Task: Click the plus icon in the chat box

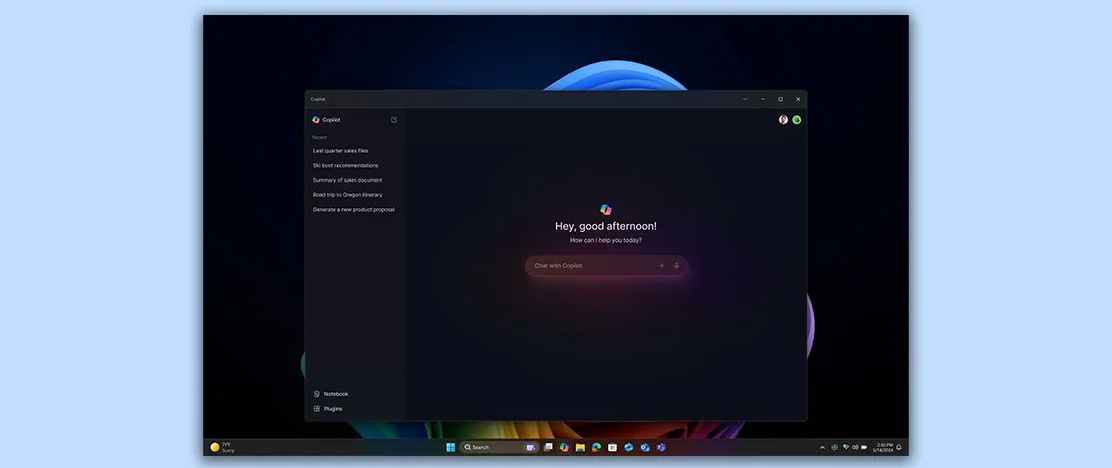Action: coord(662,265)
